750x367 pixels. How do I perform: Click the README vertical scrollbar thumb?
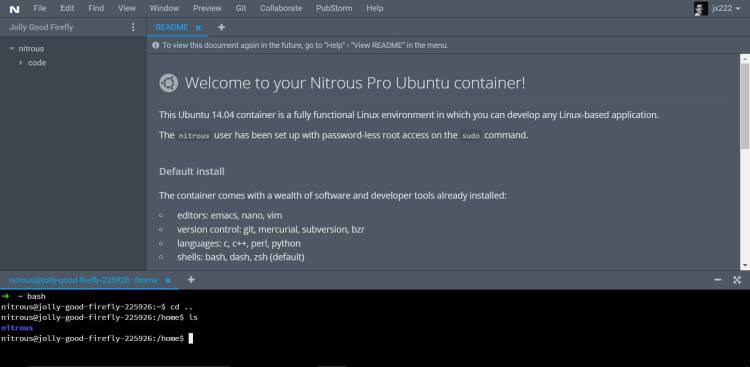(x=745, y=106)
